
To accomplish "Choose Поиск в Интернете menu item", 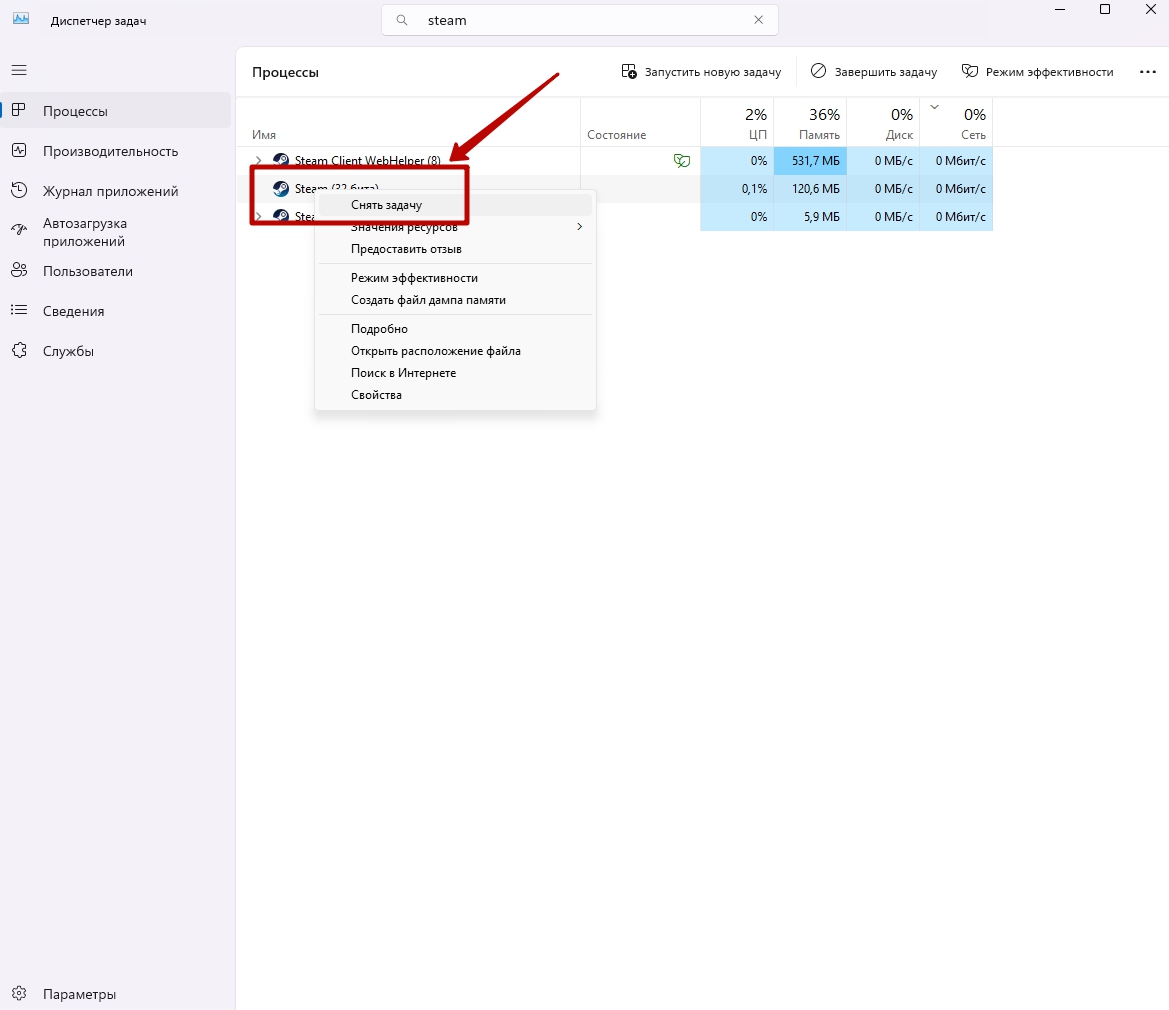I will click(x=455, y=373).
